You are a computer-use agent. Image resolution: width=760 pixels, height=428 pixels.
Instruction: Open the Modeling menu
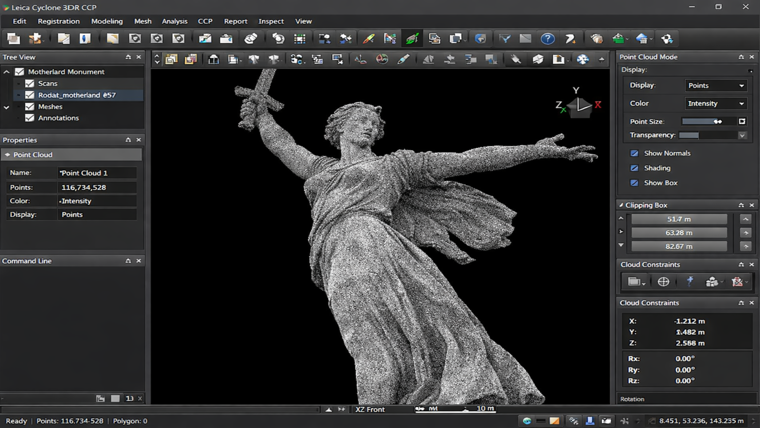click(107, 21)
